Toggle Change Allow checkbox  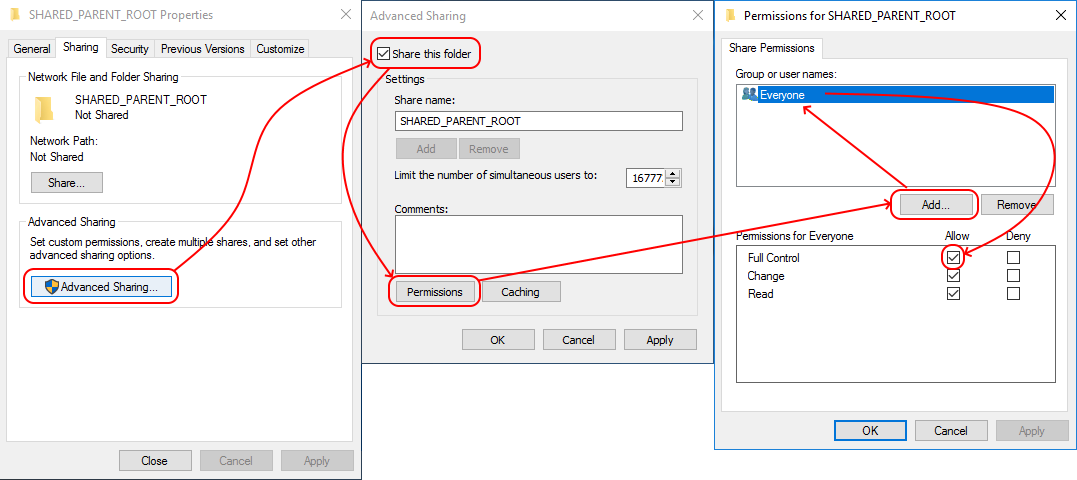[953, 276]
